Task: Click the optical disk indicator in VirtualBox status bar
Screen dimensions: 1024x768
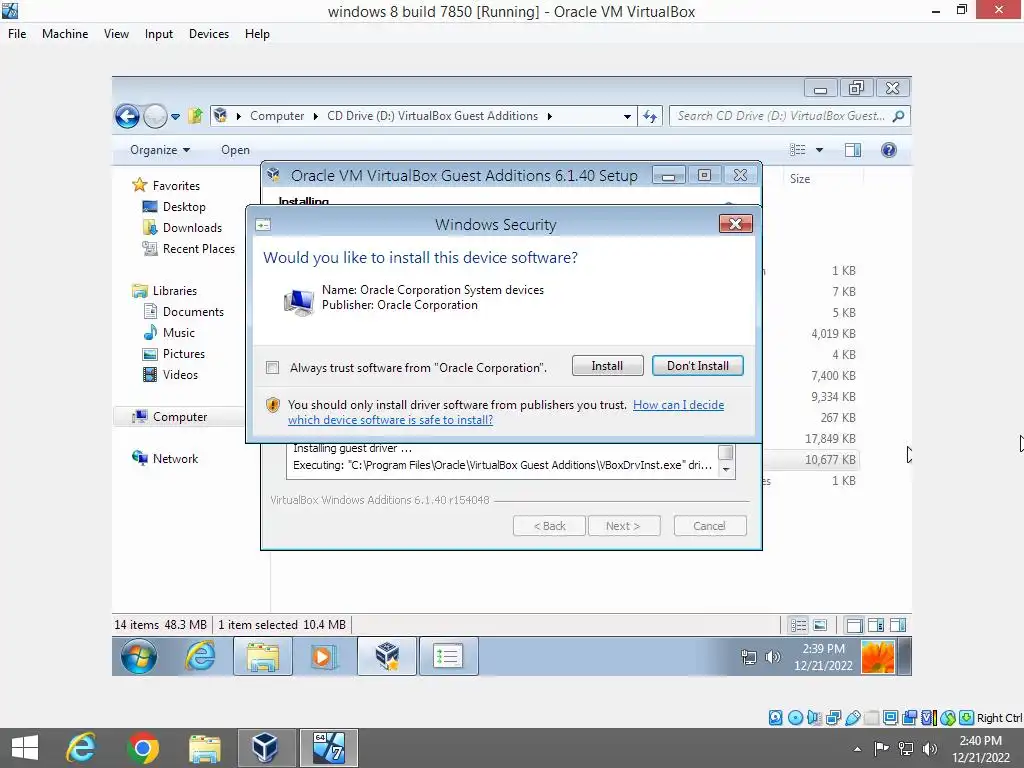Action: click(795, 718)
